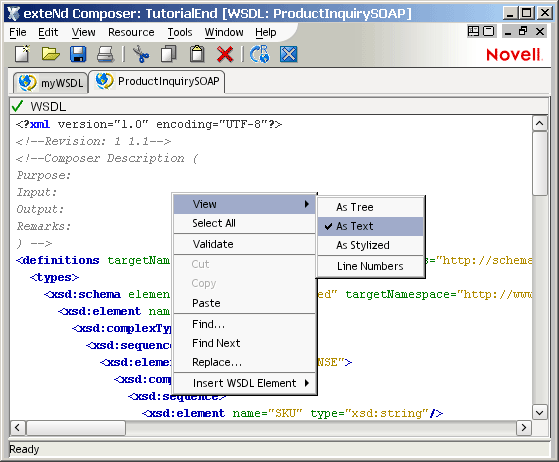Choose As Tree view

click(x=370, y=207)
